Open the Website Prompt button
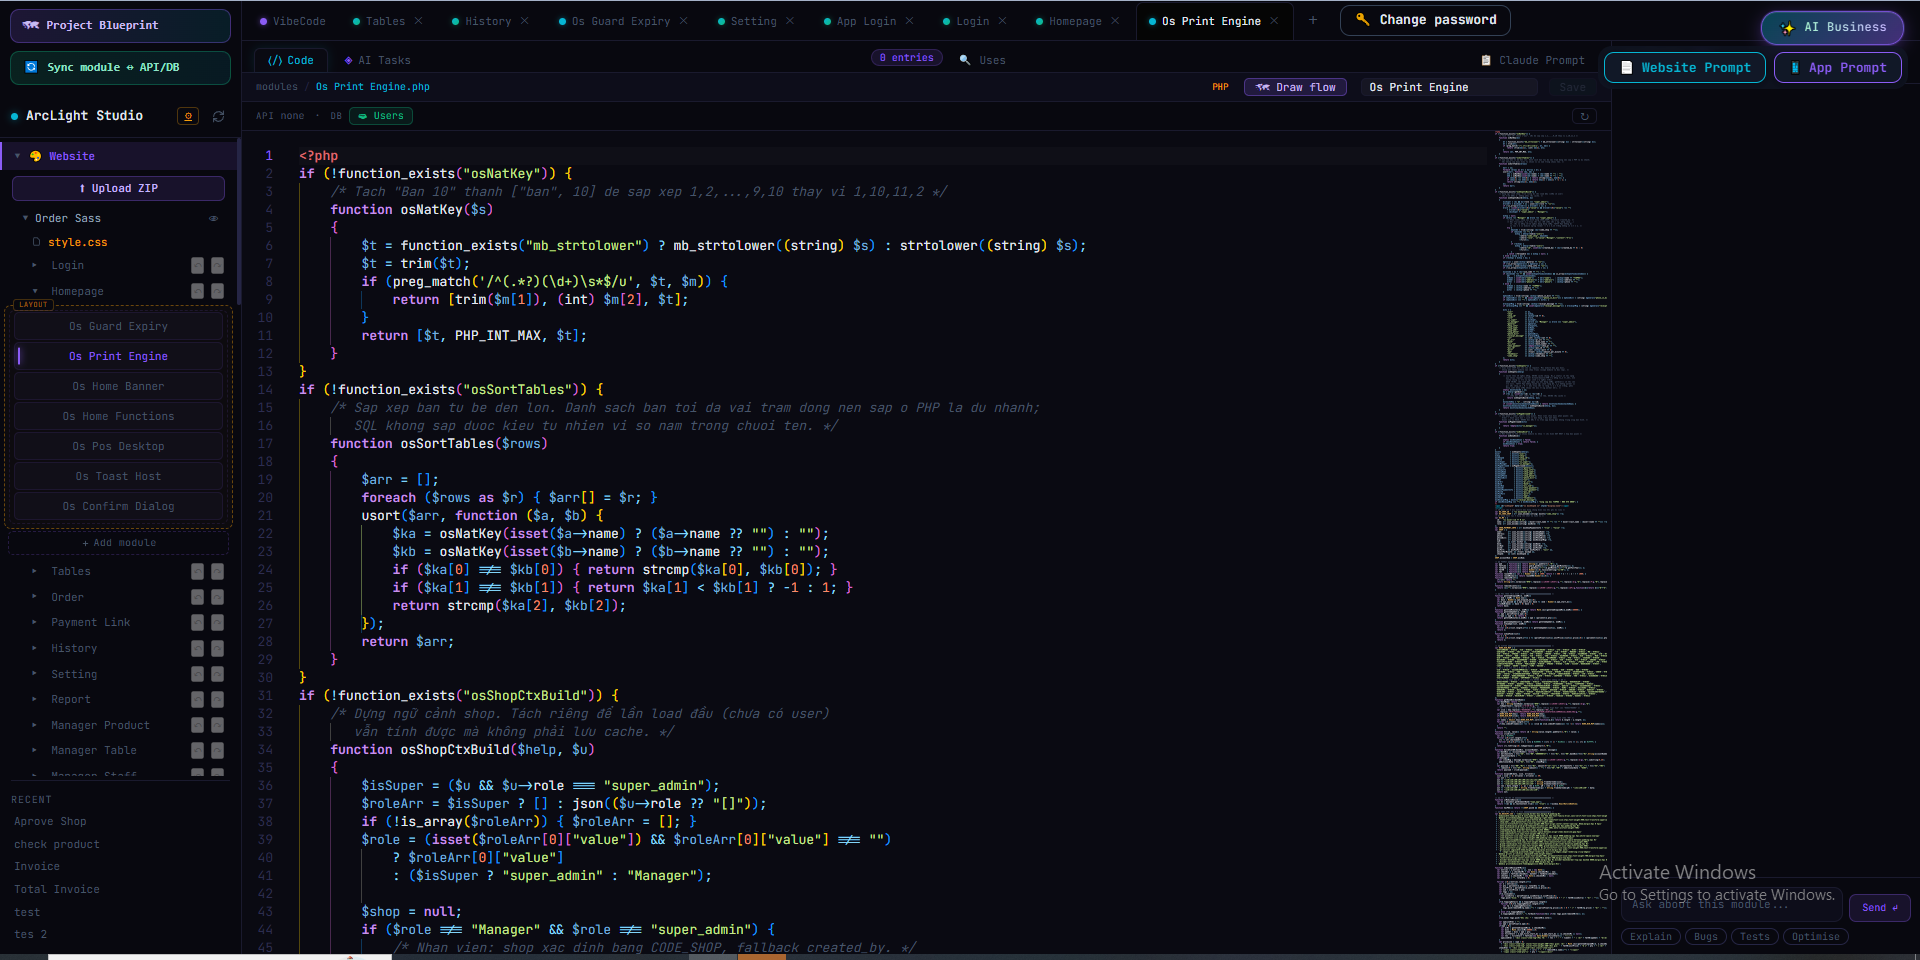This screenshot has height=960, width=1920. pos(1685,67)
